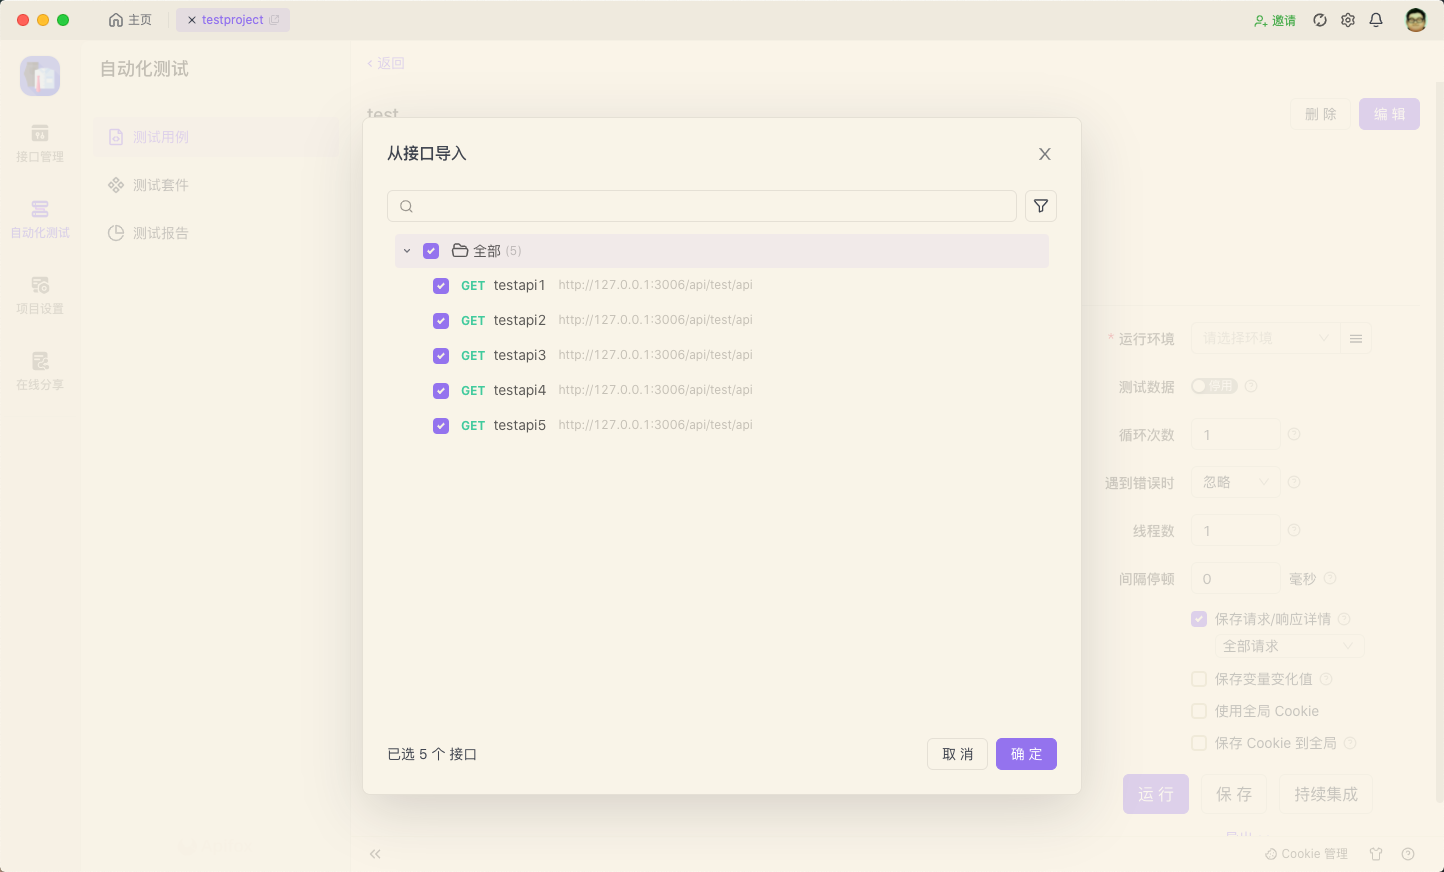Screen dimensions: 1444x872
Task: Open the 运行环境 dropdown
Action: point(1265,338)
